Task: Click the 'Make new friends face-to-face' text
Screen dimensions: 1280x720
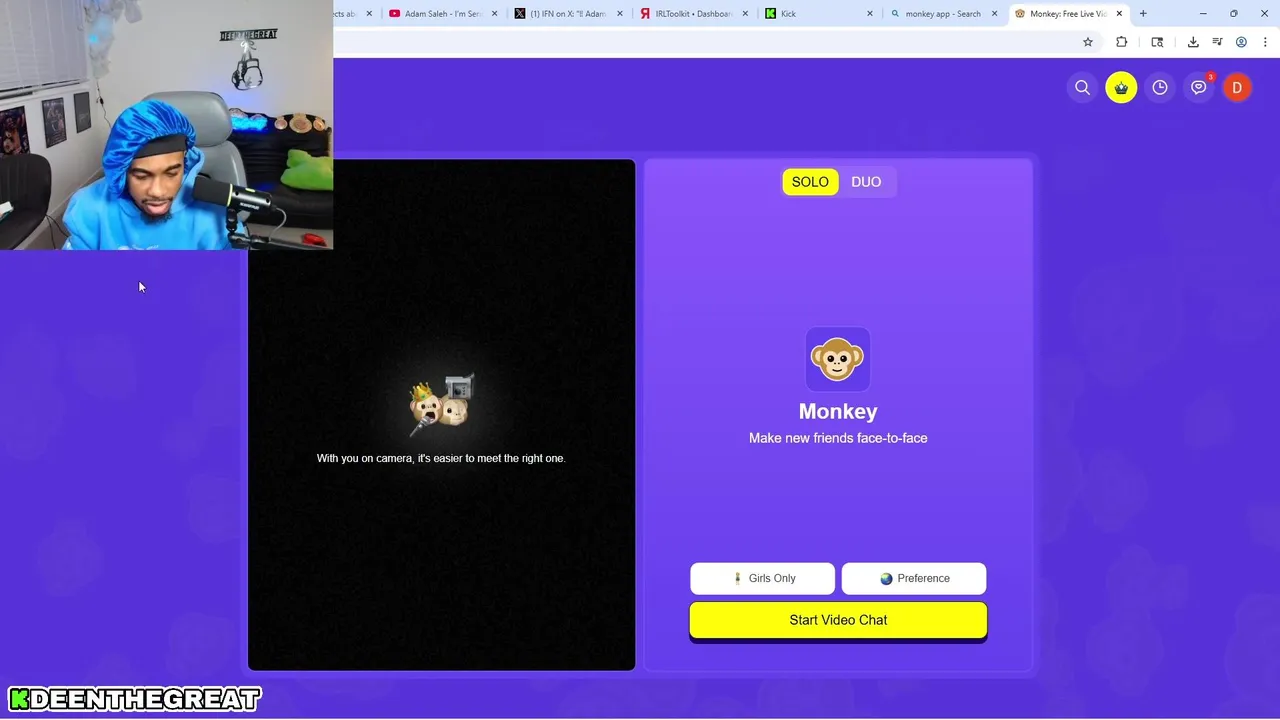Action: (x=838, y=438)
